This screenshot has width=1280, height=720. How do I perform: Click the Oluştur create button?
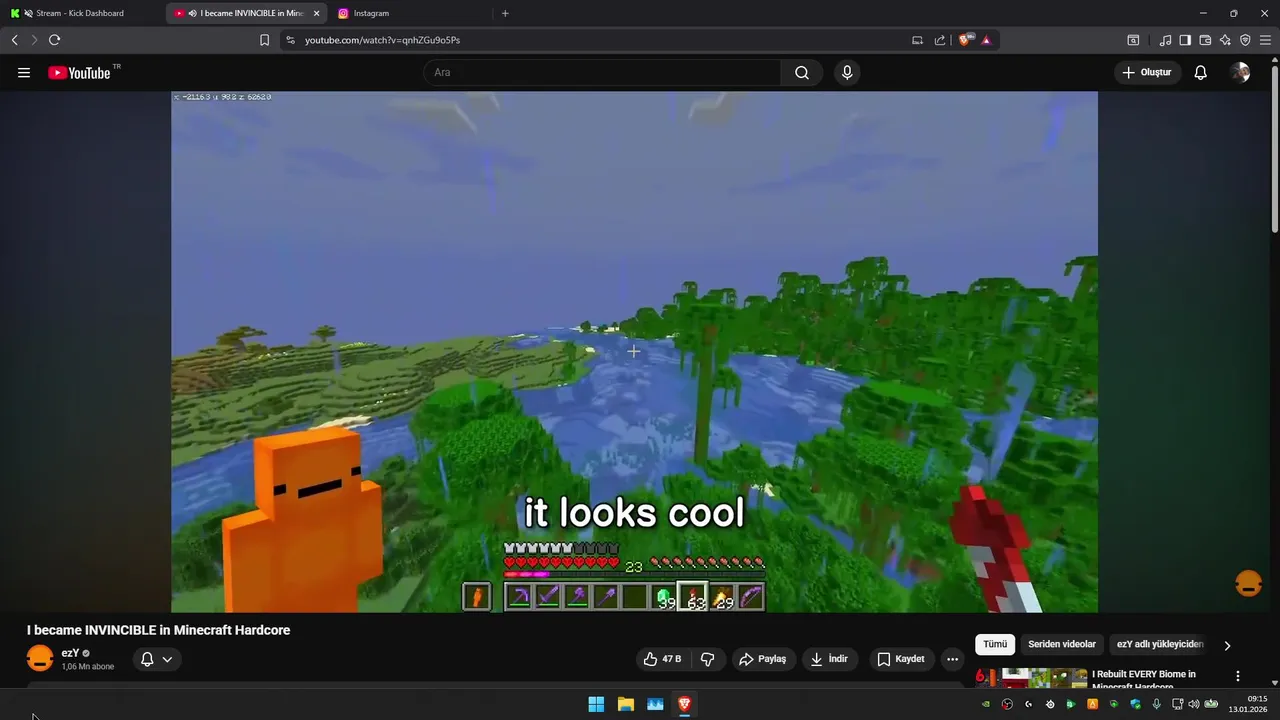coord(1147,73)
